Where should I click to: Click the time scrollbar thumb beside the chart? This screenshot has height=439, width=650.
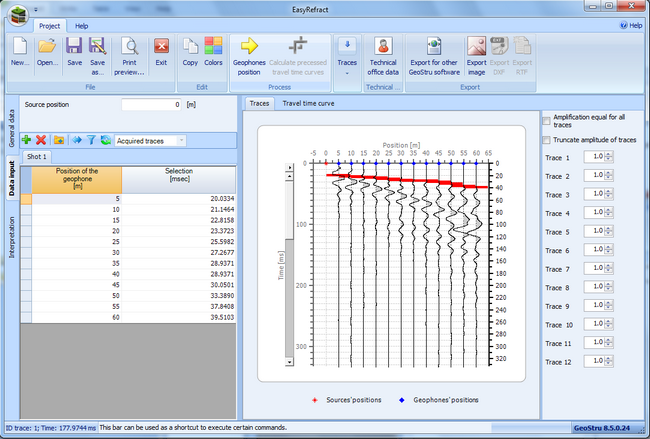pos(289,210)
